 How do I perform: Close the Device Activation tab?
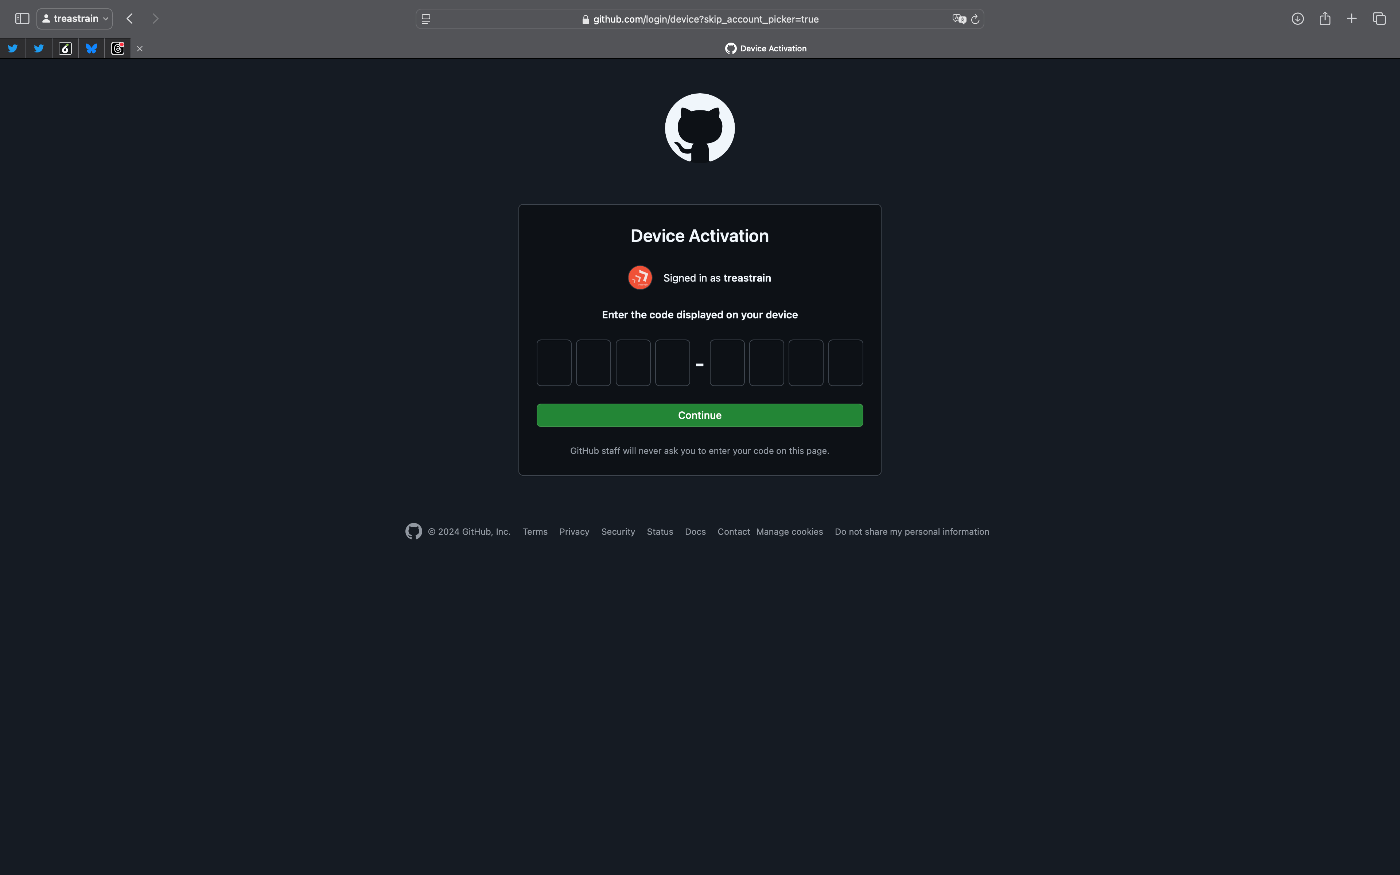click(139, 48)
